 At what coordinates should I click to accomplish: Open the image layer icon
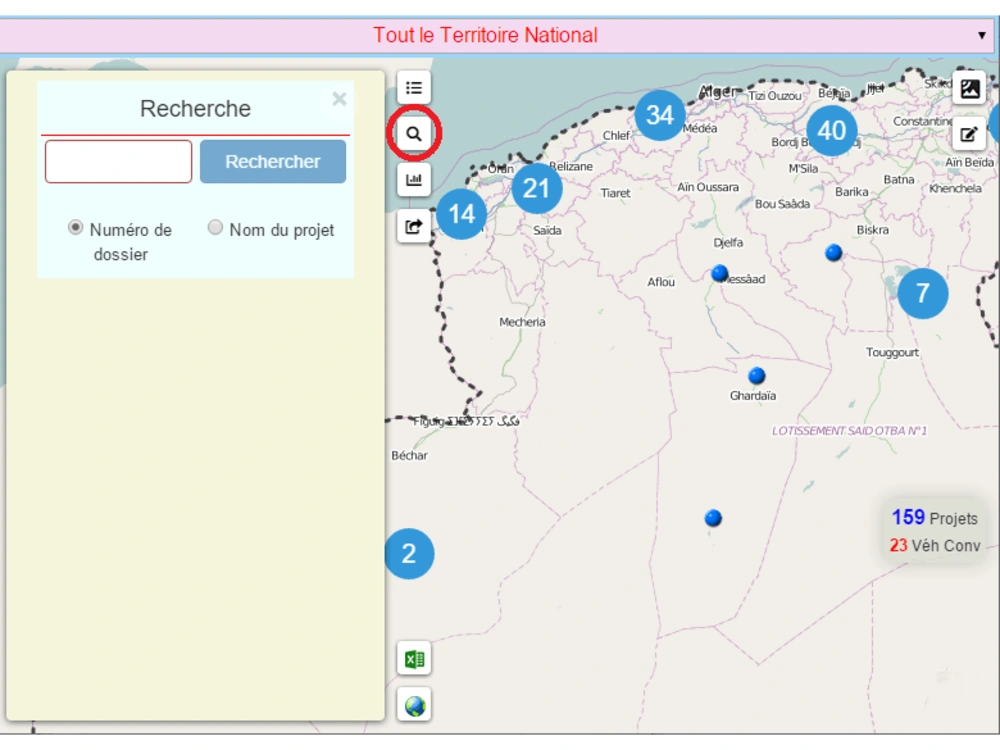969,88
